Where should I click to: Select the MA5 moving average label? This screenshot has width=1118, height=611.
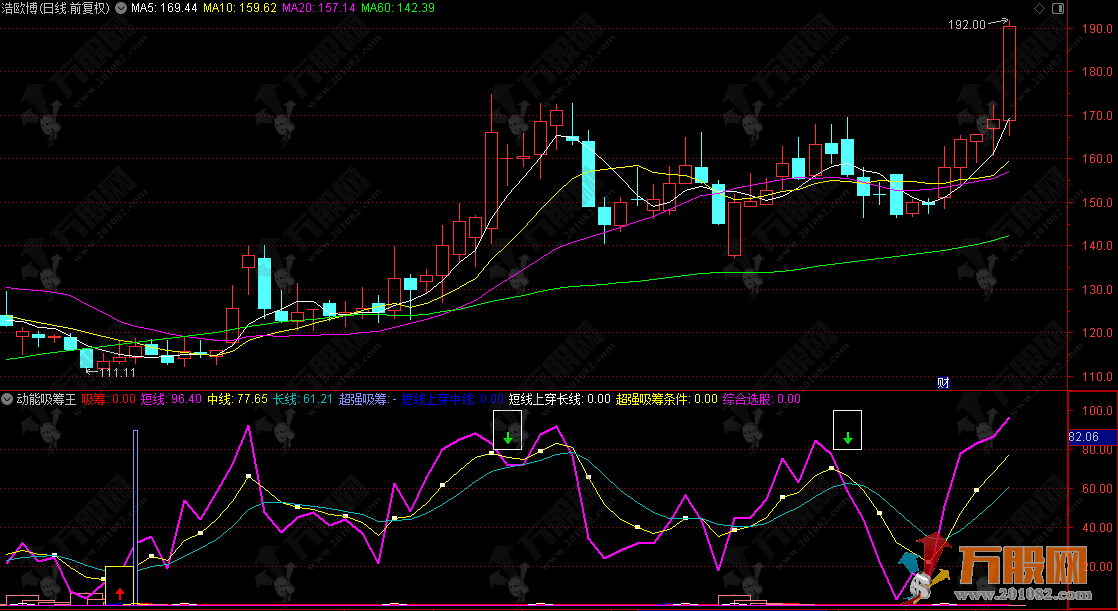tap(164, 8)
